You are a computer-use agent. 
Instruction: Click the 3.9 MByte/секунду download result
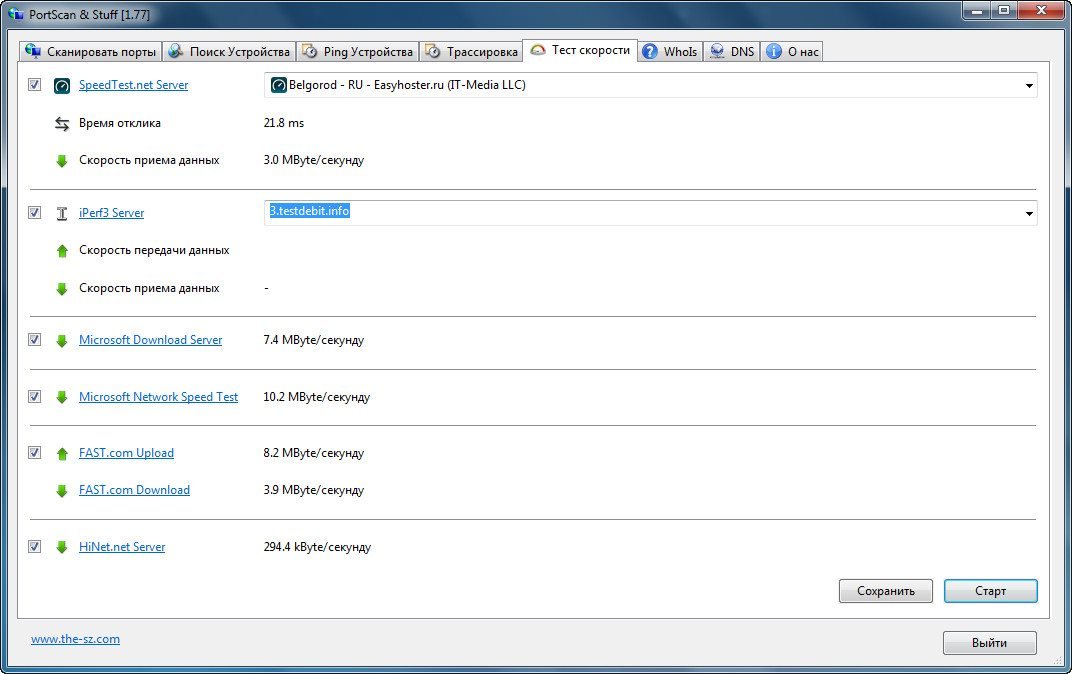(x=314, y=489)
